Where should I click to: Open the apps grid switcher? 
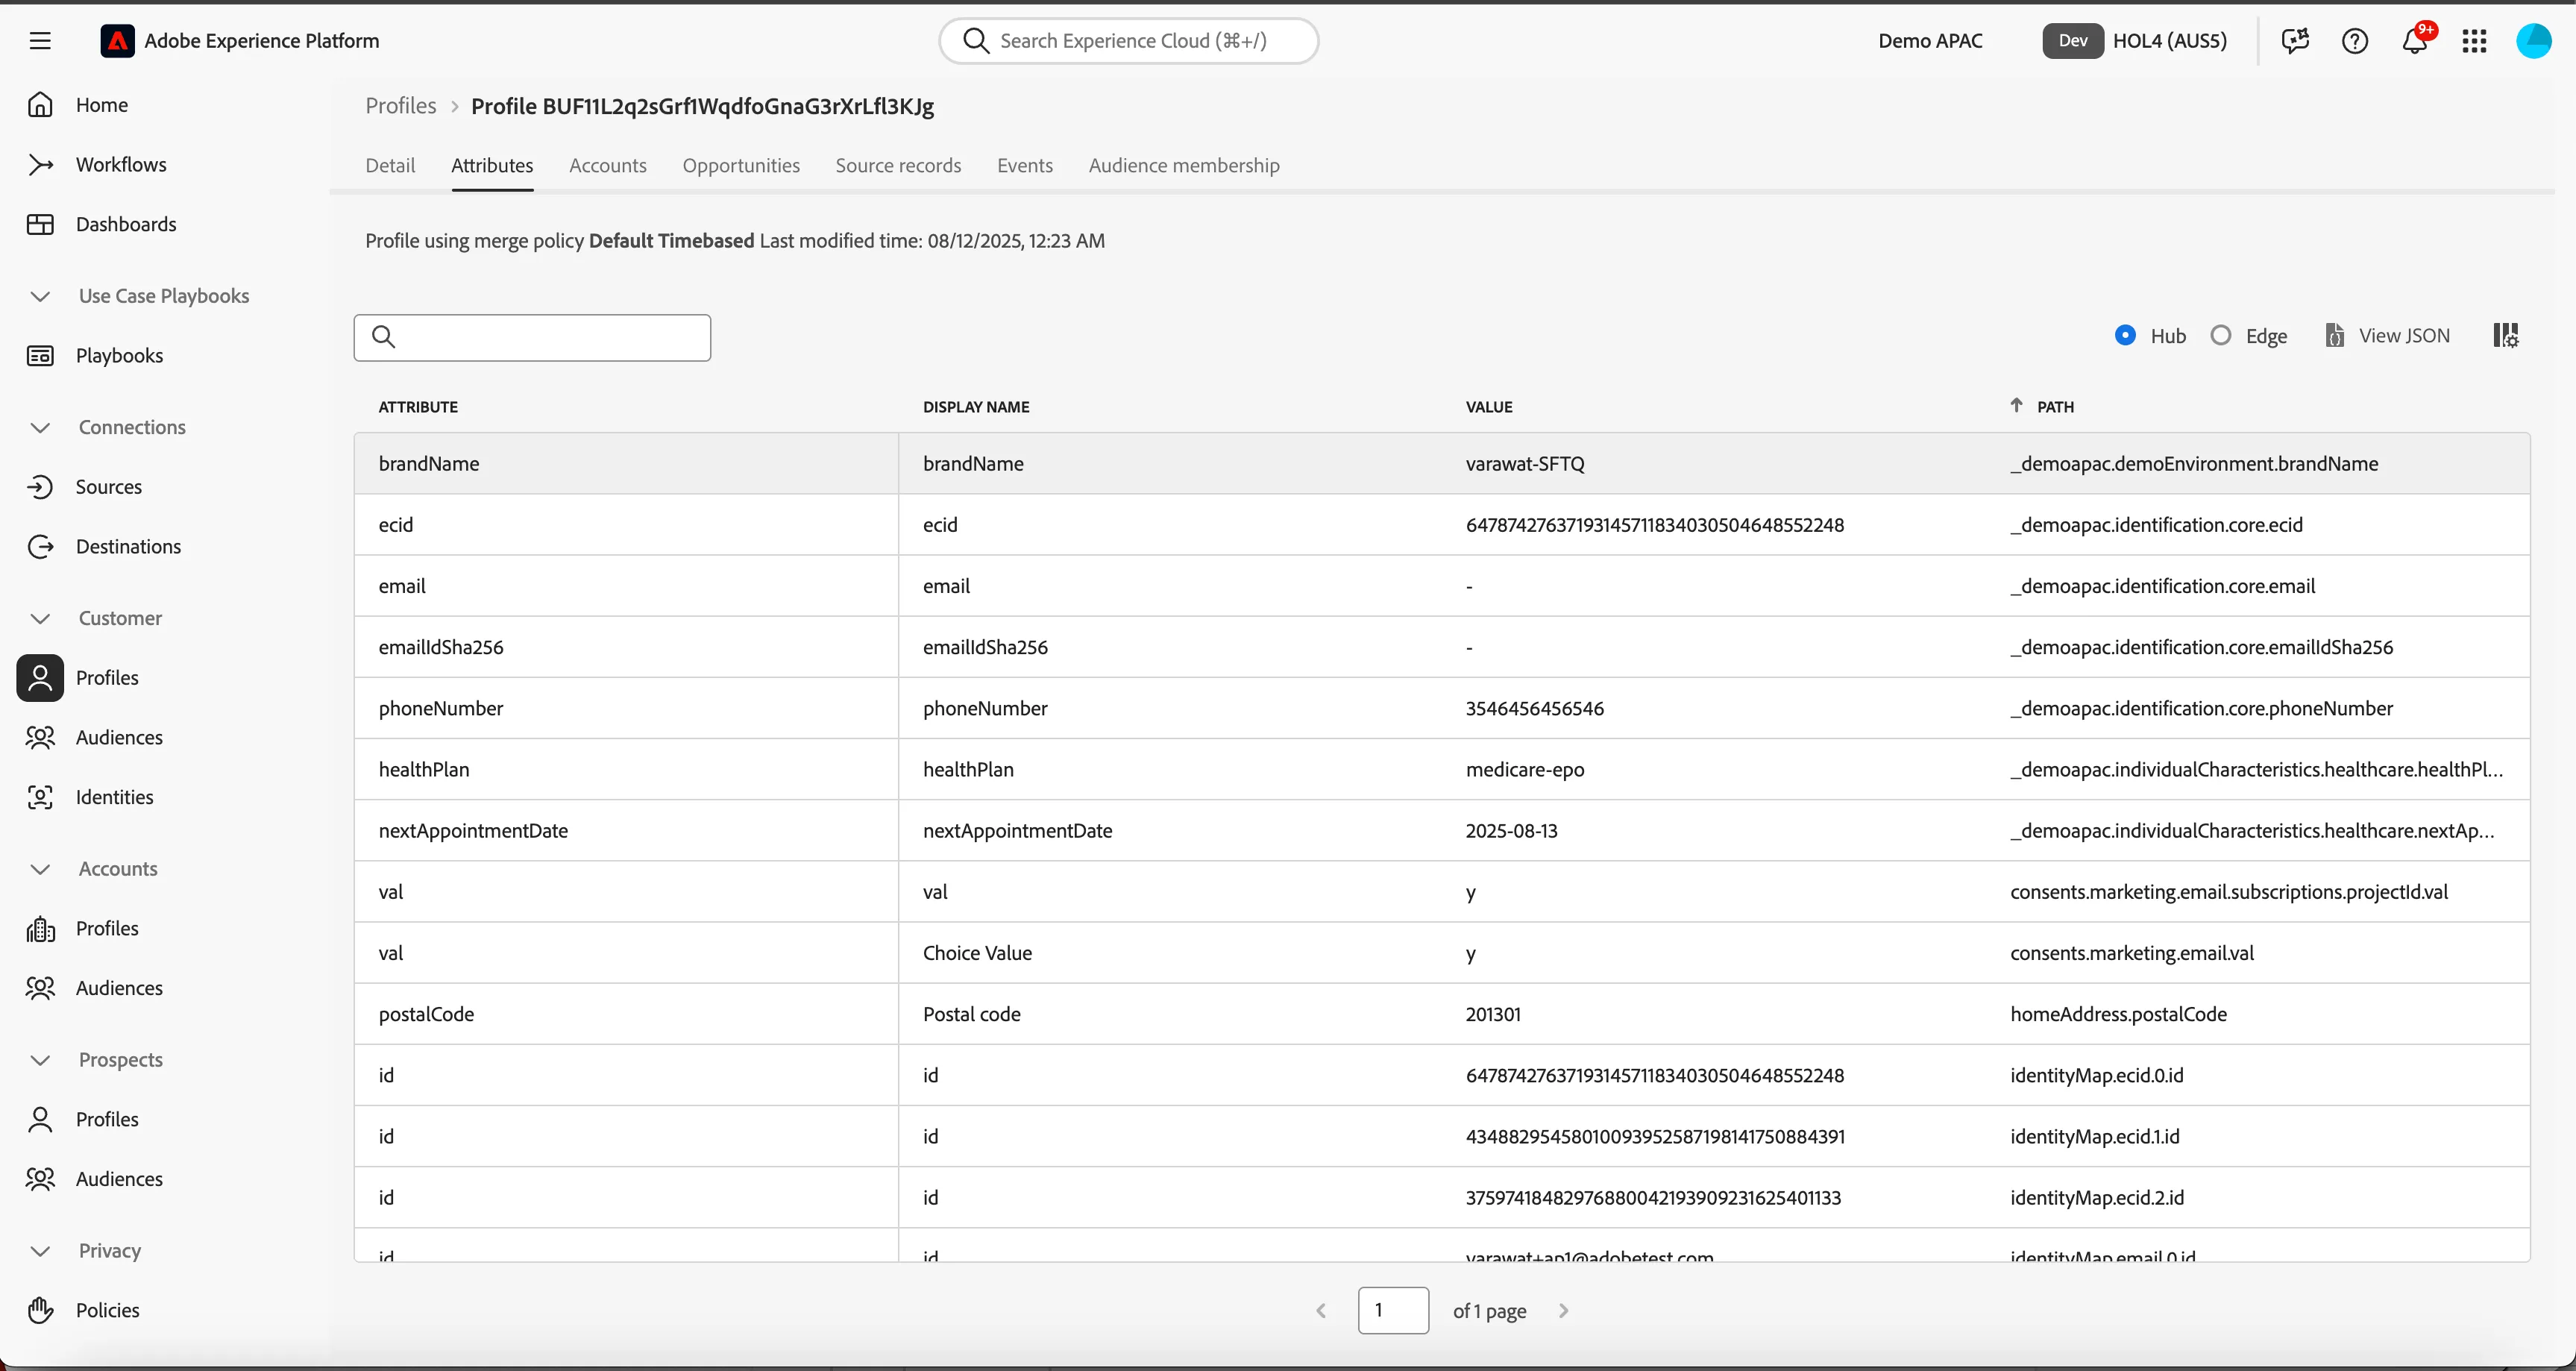pyautogui.click(x=2475, y=41)
